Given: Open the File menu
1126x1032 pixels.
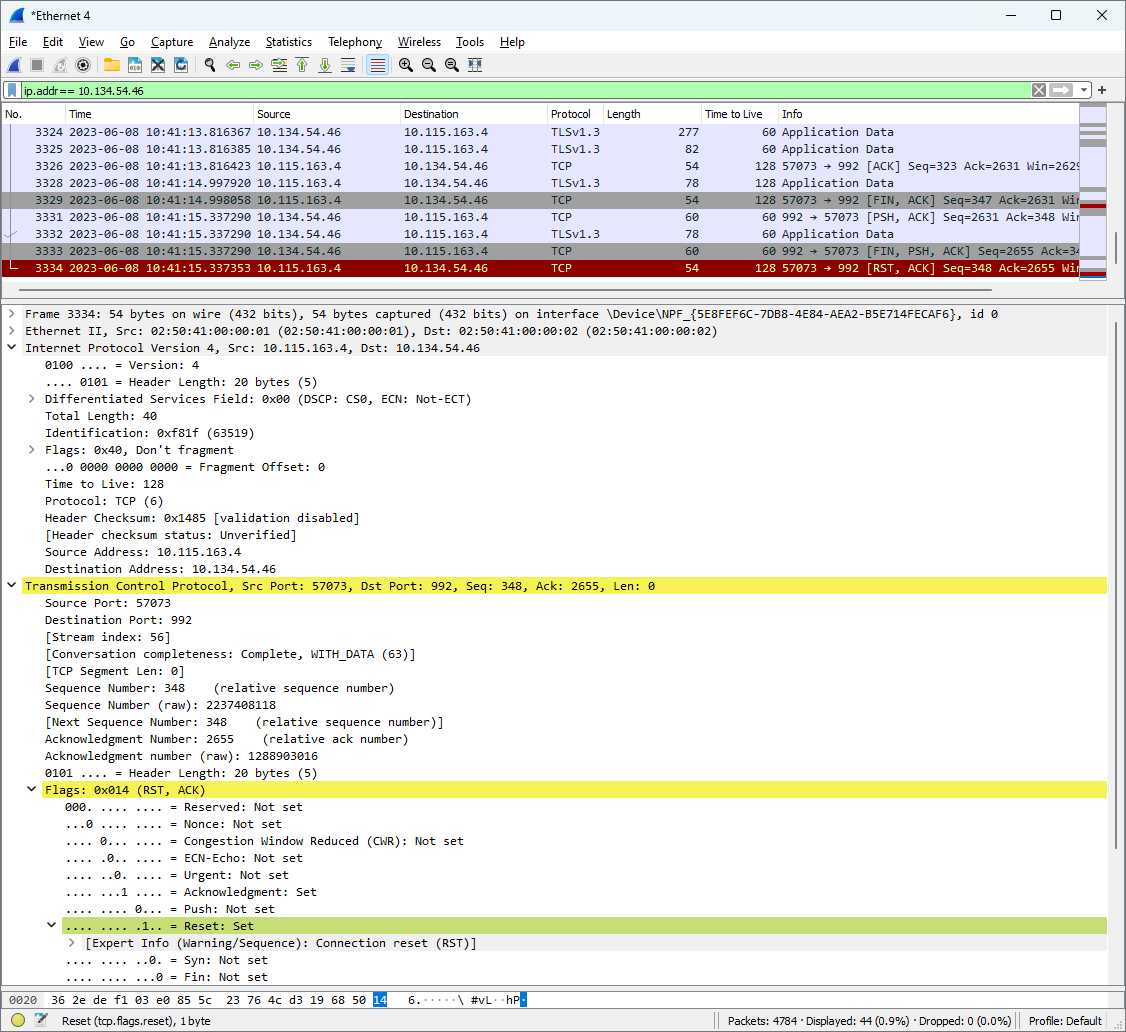Looking at the screenshot, I should point(18,42).
